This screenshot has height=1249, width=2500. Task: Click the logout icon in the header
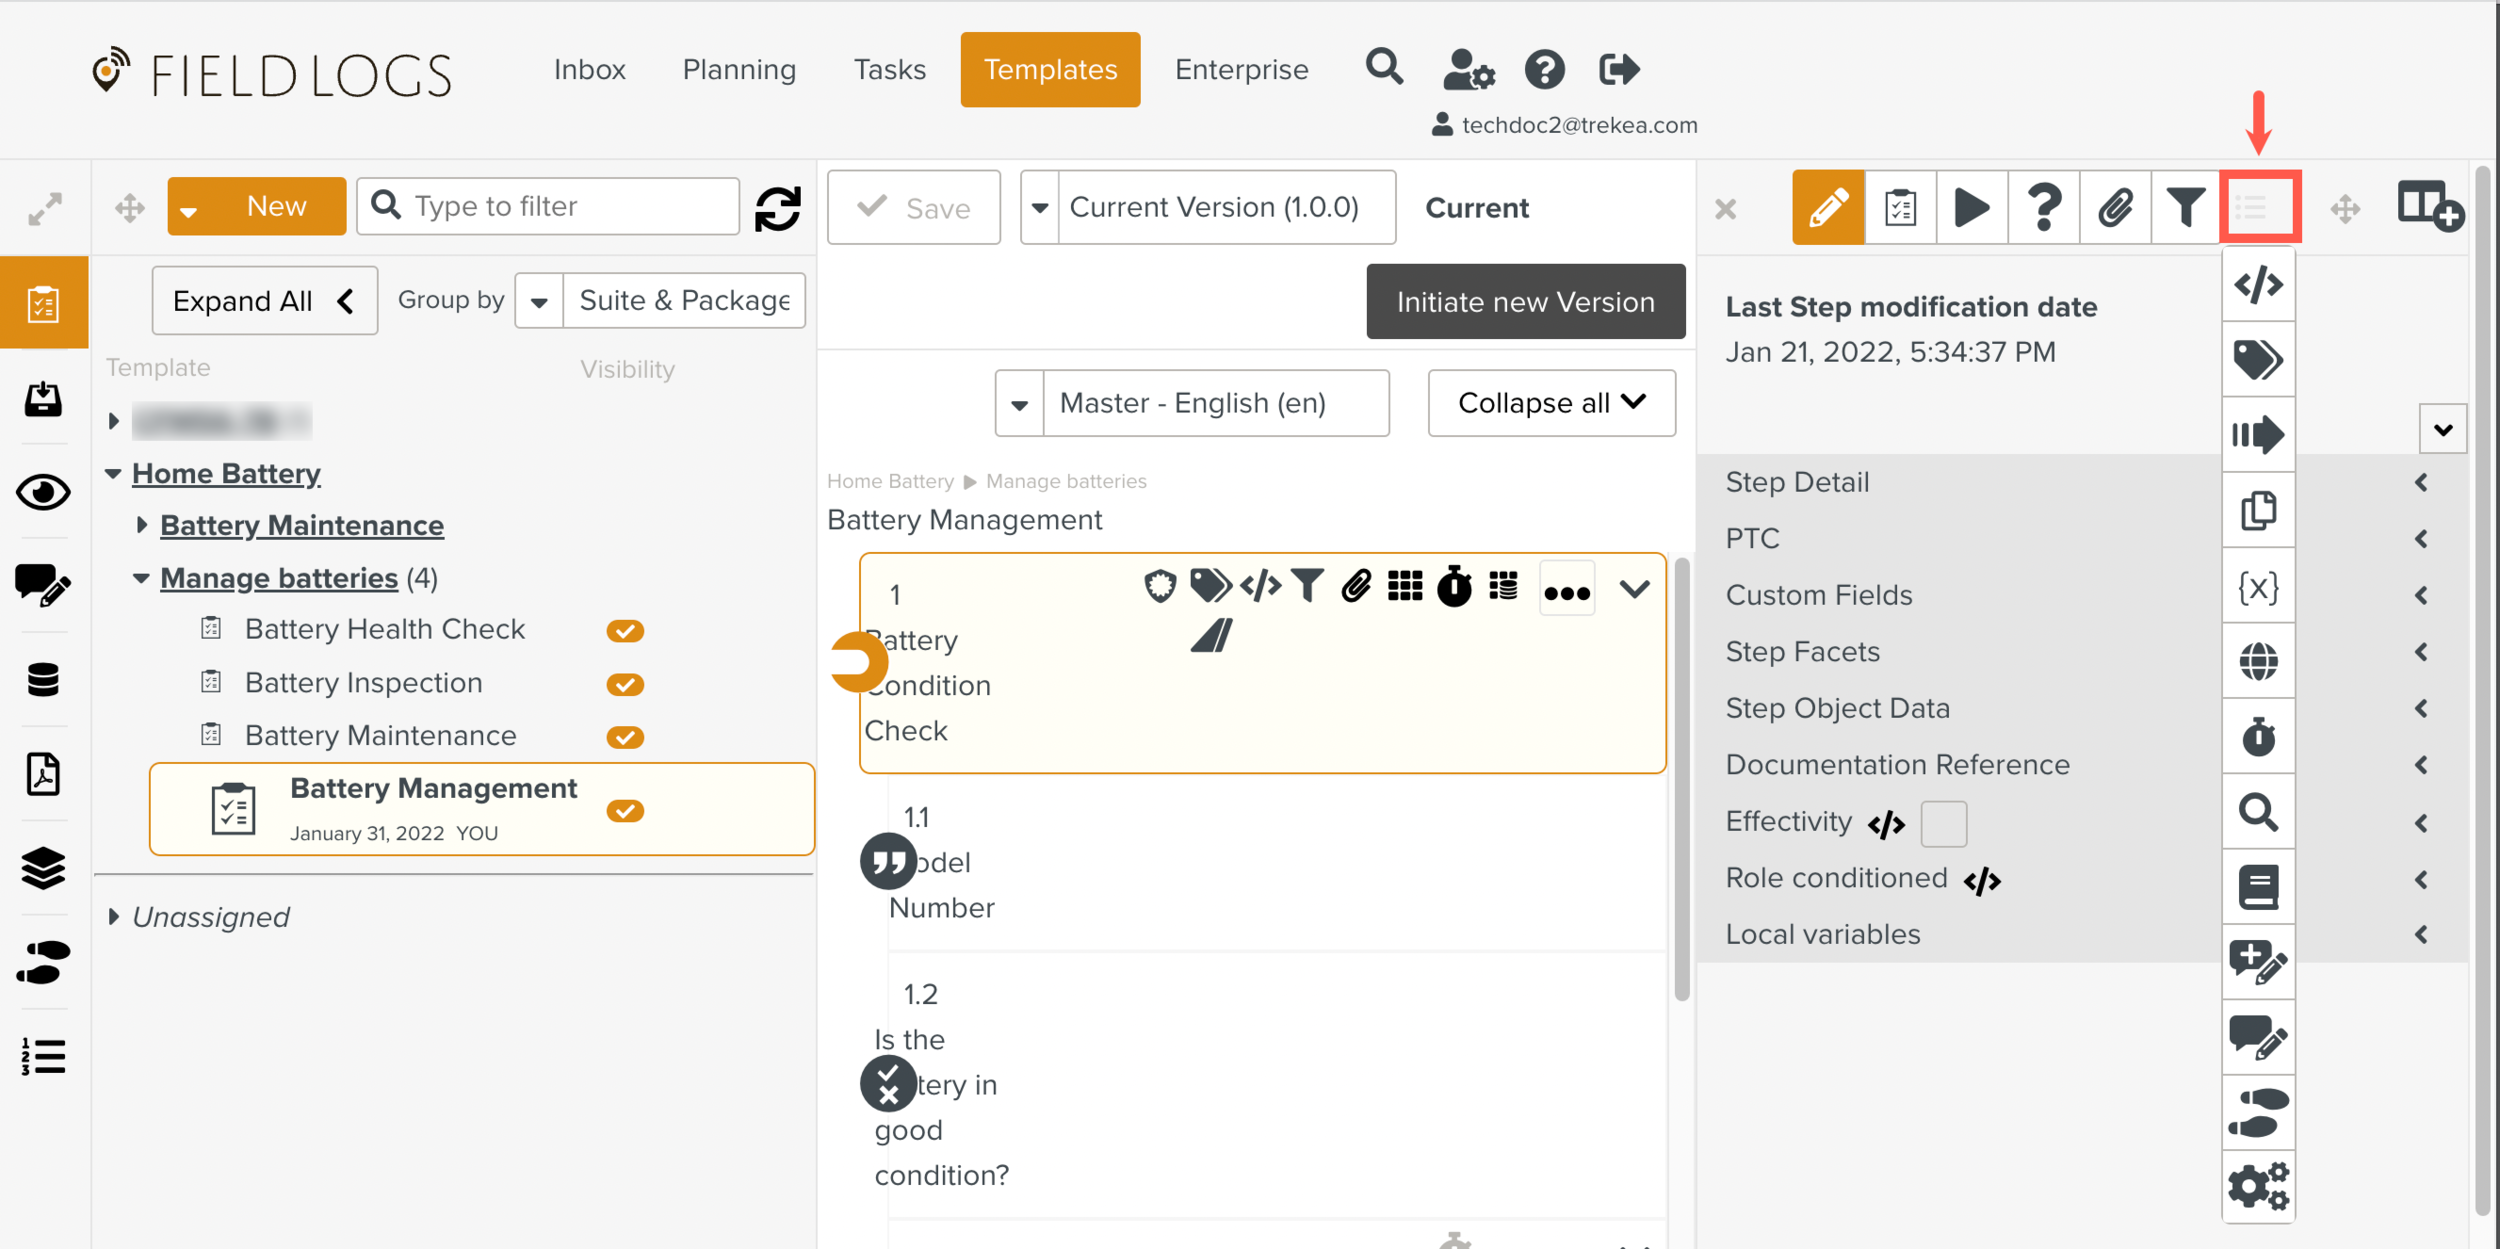coord(1618,69)
